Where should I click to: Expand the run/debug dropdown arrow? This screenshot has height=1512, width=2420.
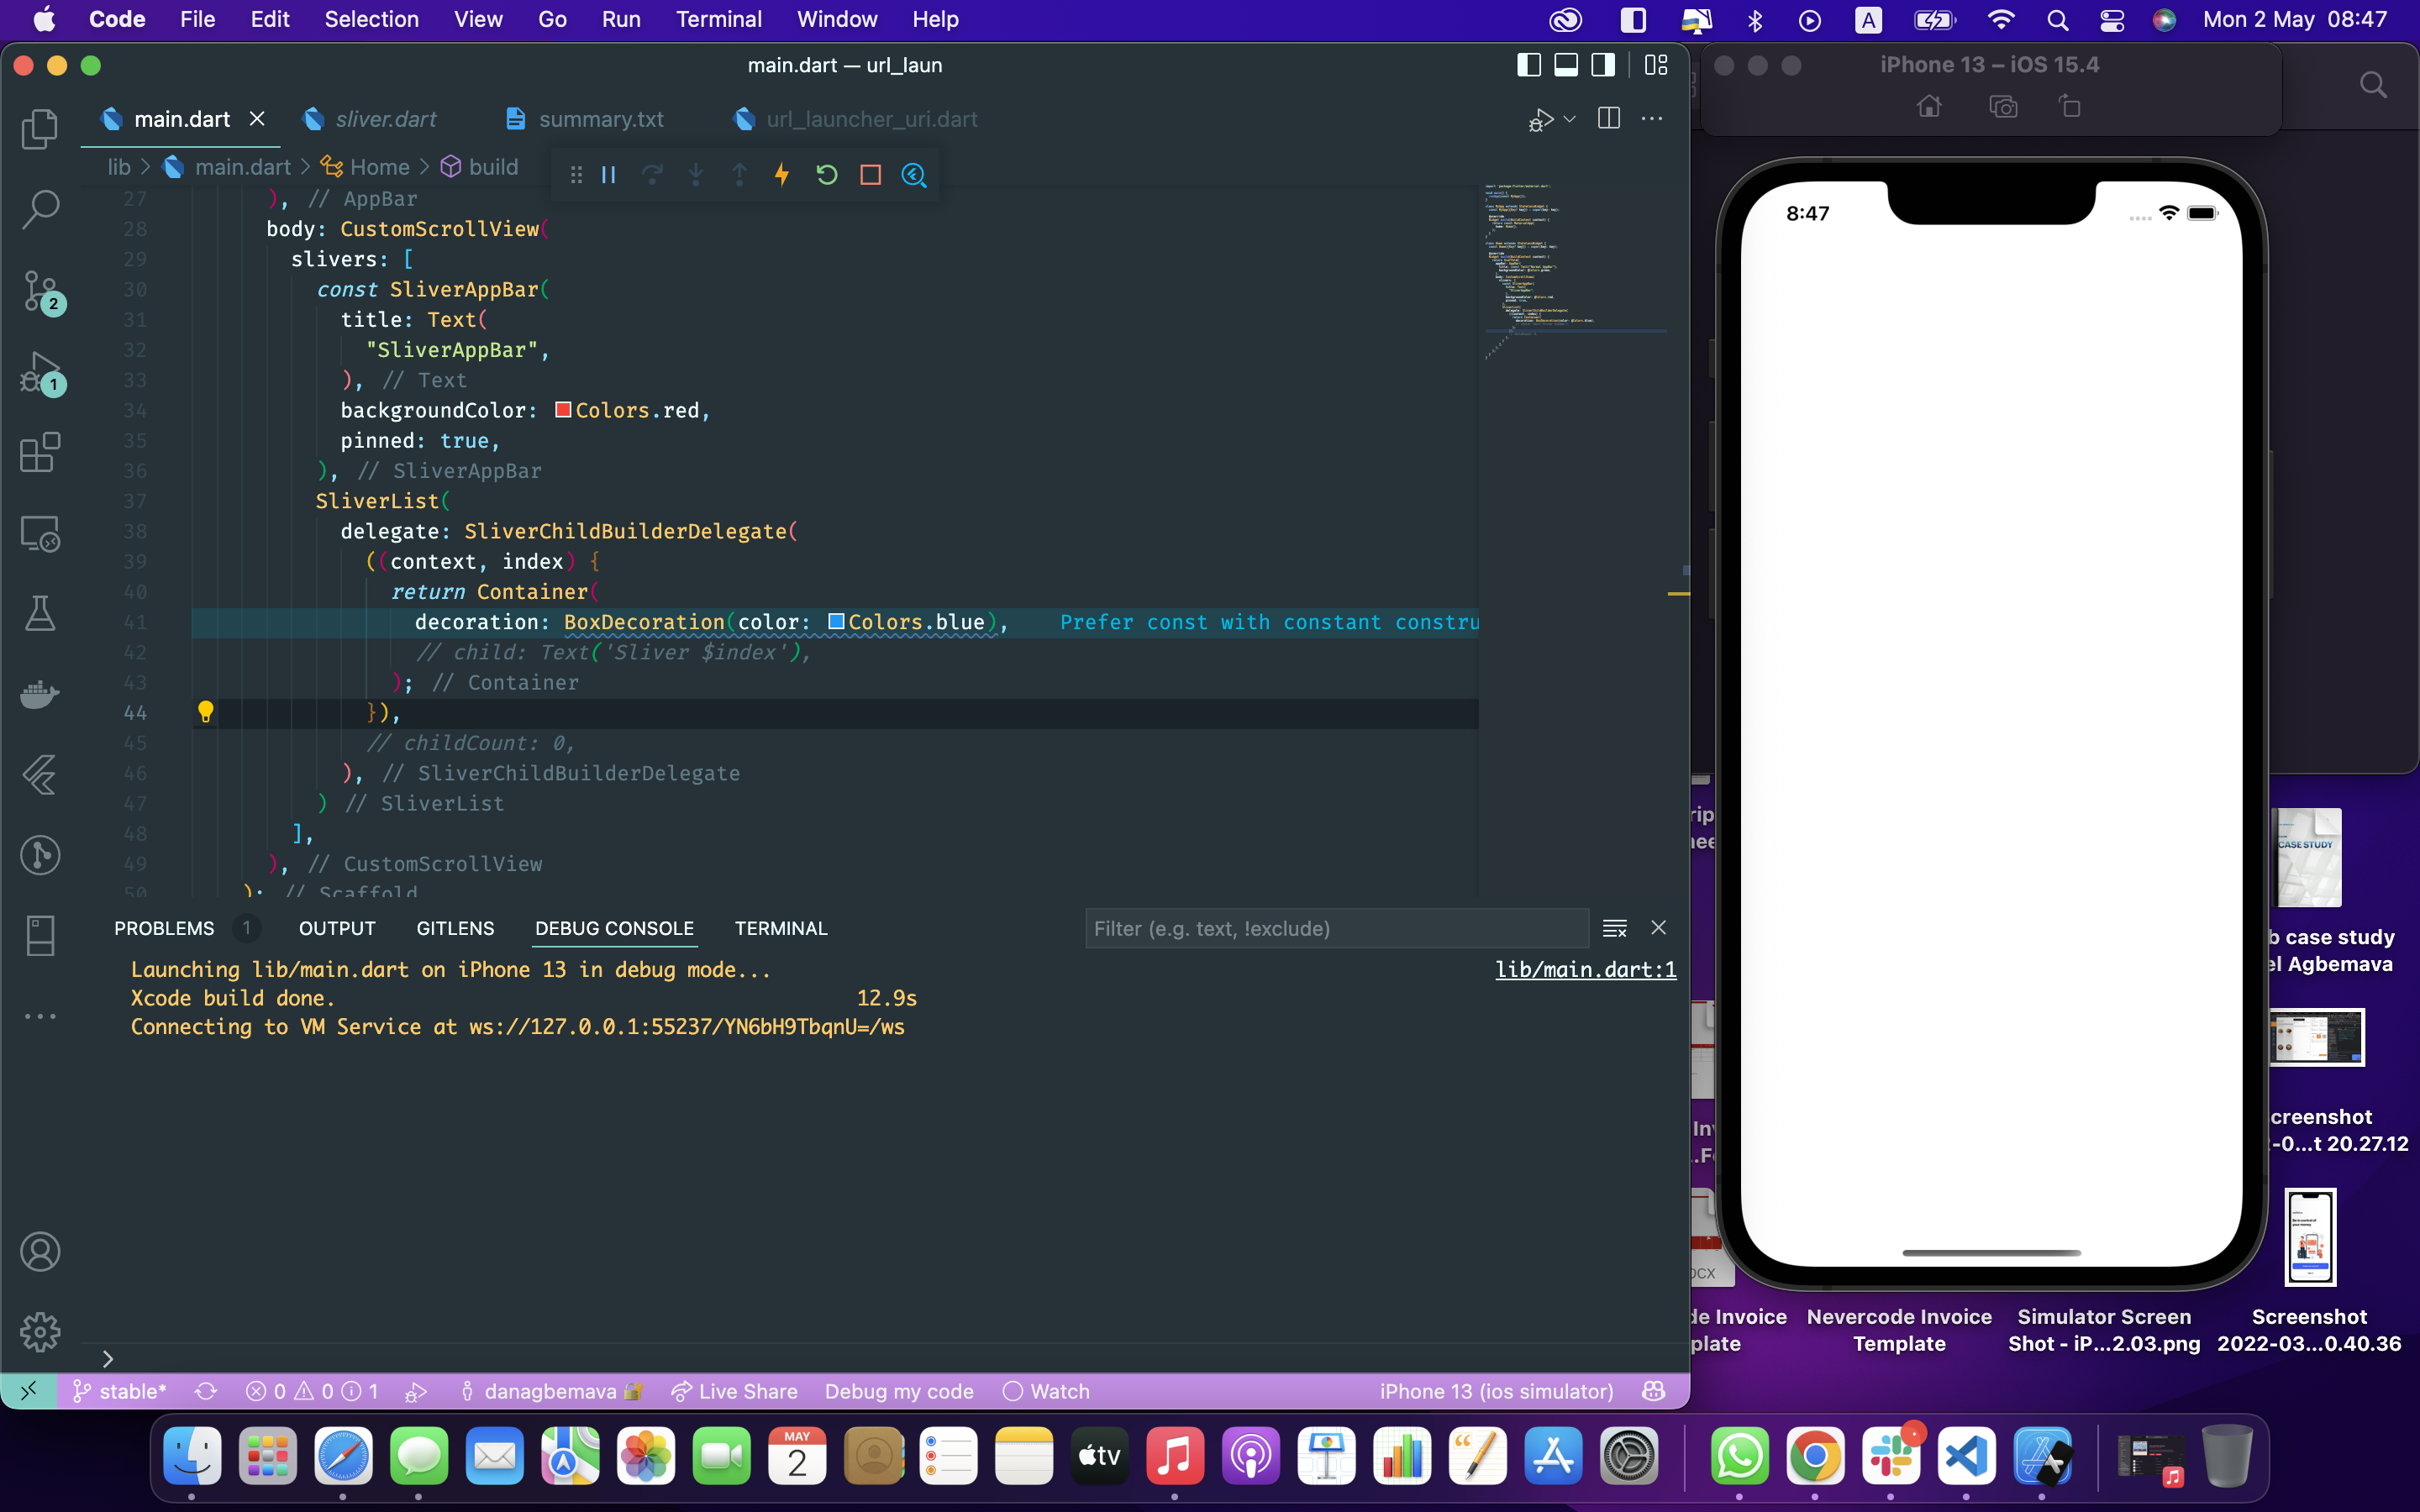[1570, 119]
